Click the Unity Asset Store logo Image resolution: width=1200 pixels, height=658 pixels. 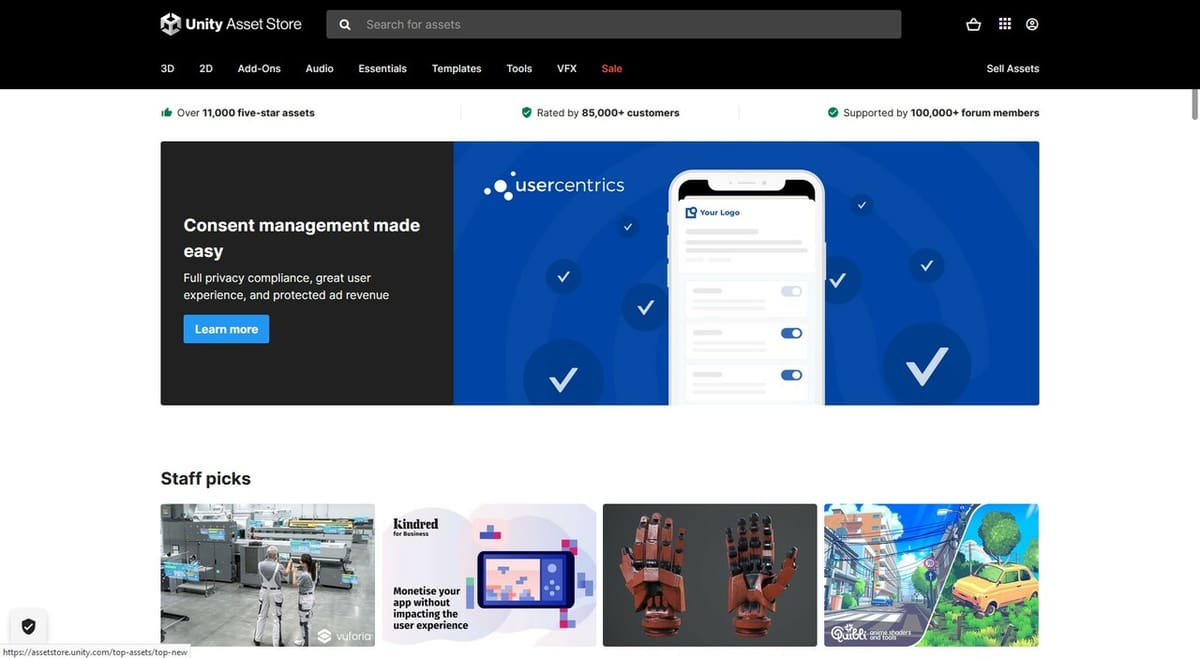click(231, 24)
